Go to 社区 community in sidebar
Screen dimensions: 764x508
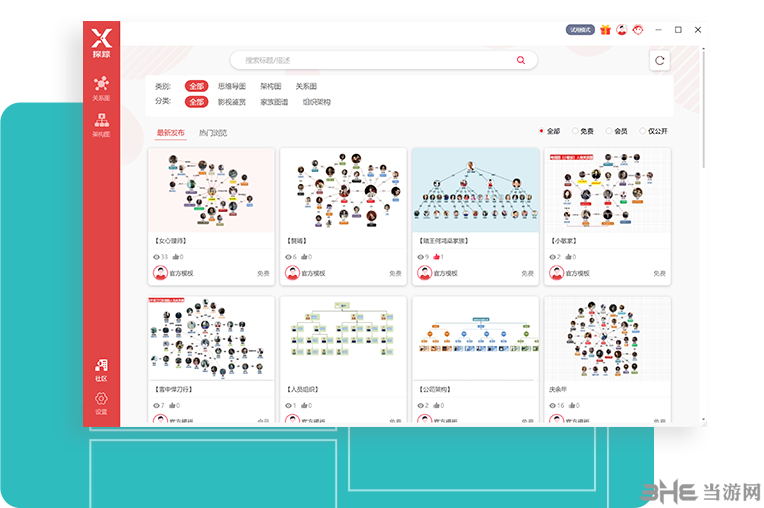pos(101,369)
